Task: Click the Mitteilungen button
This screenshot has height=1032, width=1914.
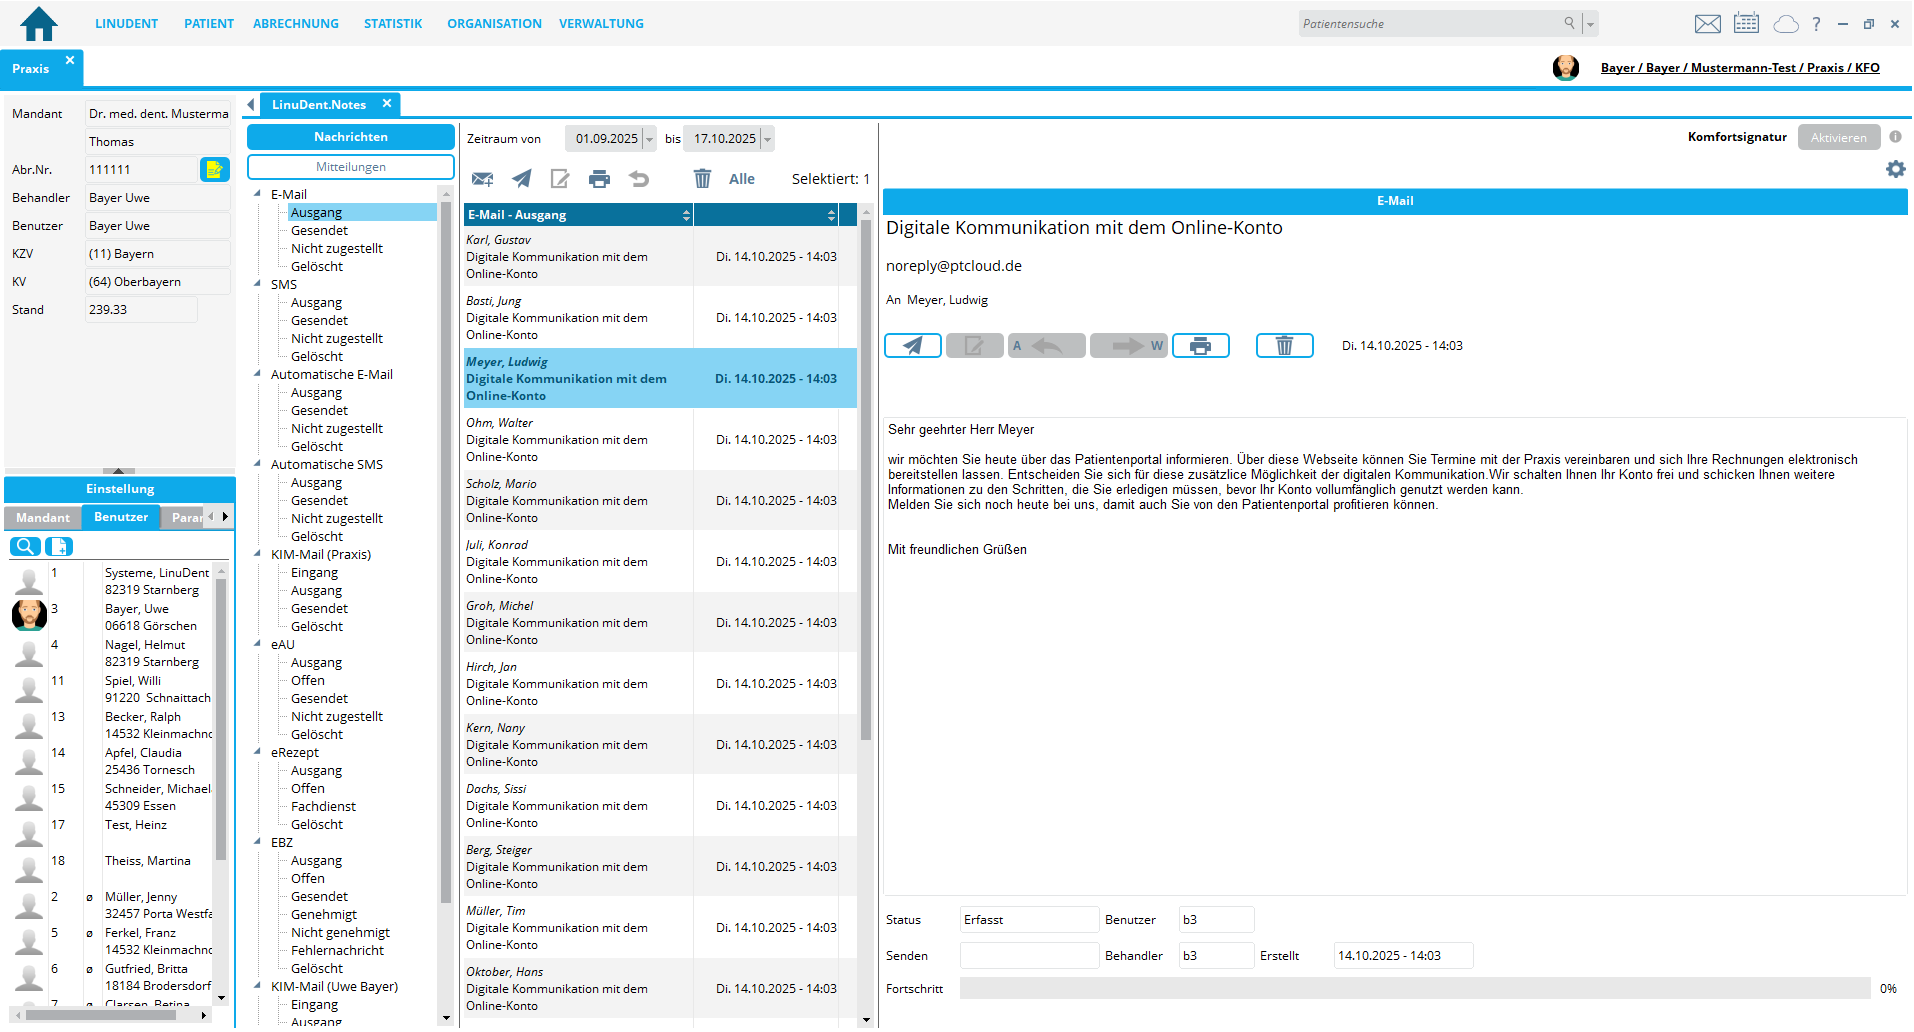Action: pyautogui.click(x=350, y=167)
